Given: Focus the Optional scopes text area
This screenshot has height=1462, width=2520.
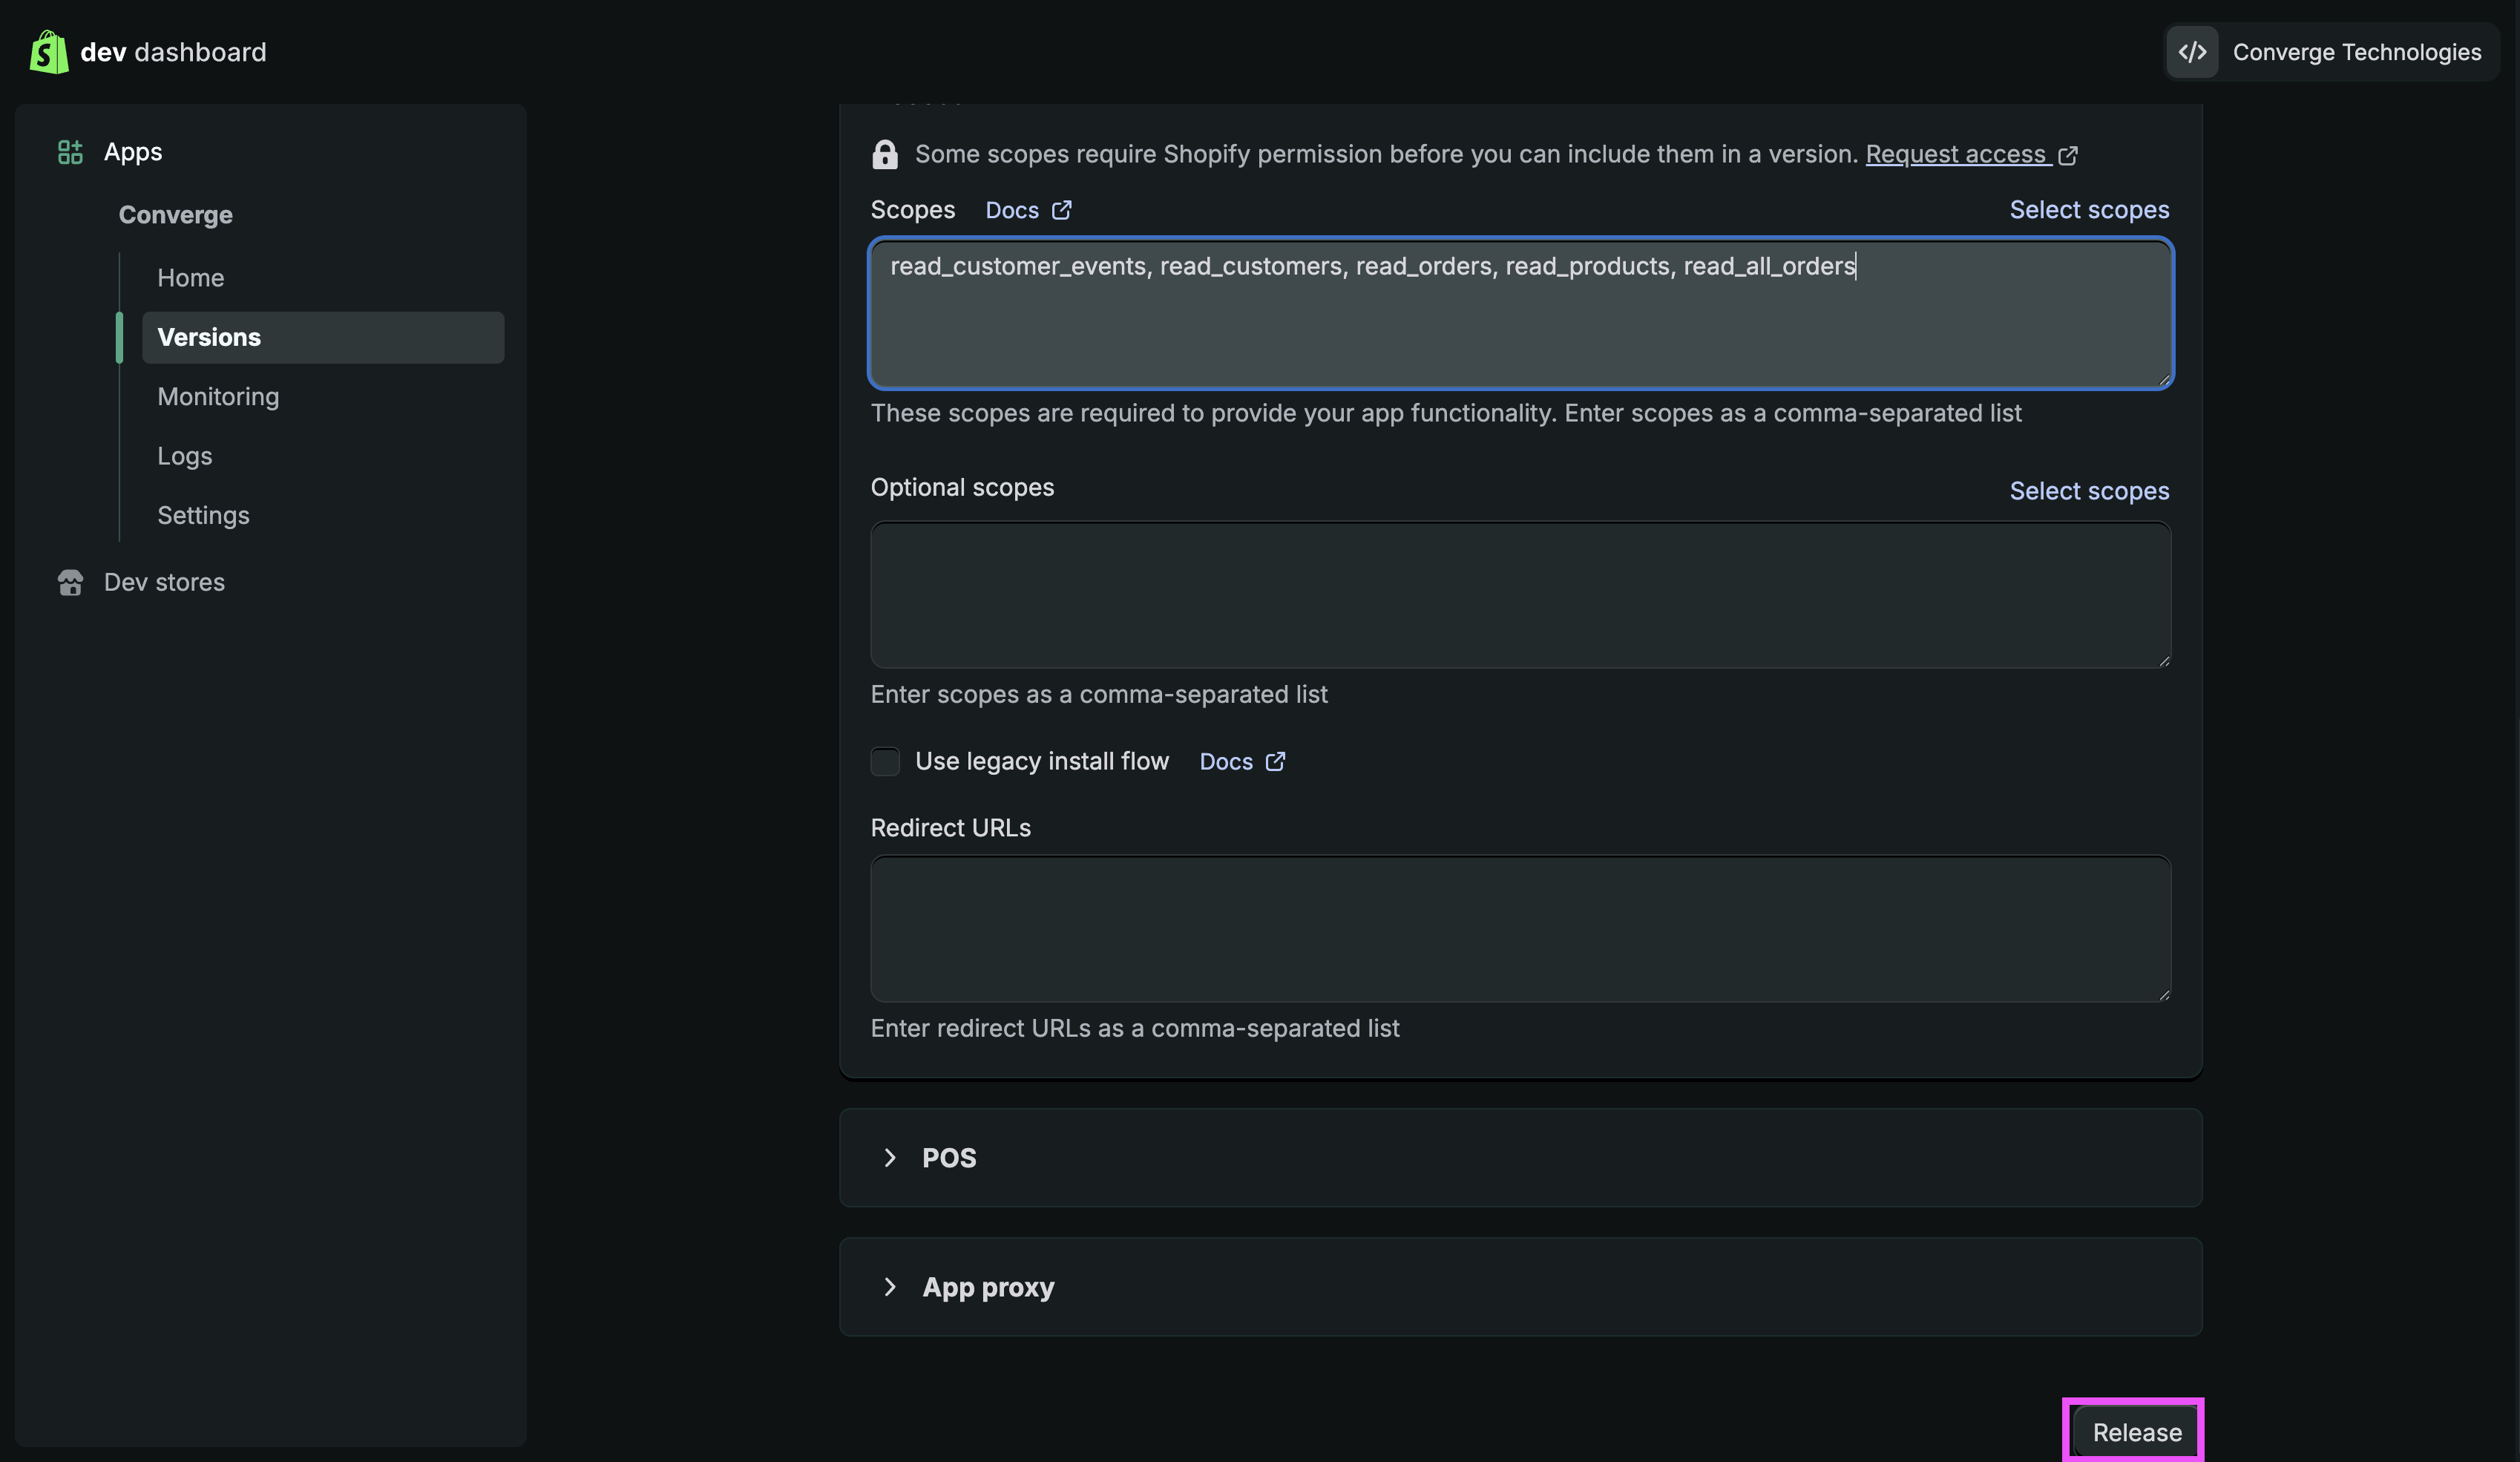Looking at the screenshot, I should click(1520, 595).
